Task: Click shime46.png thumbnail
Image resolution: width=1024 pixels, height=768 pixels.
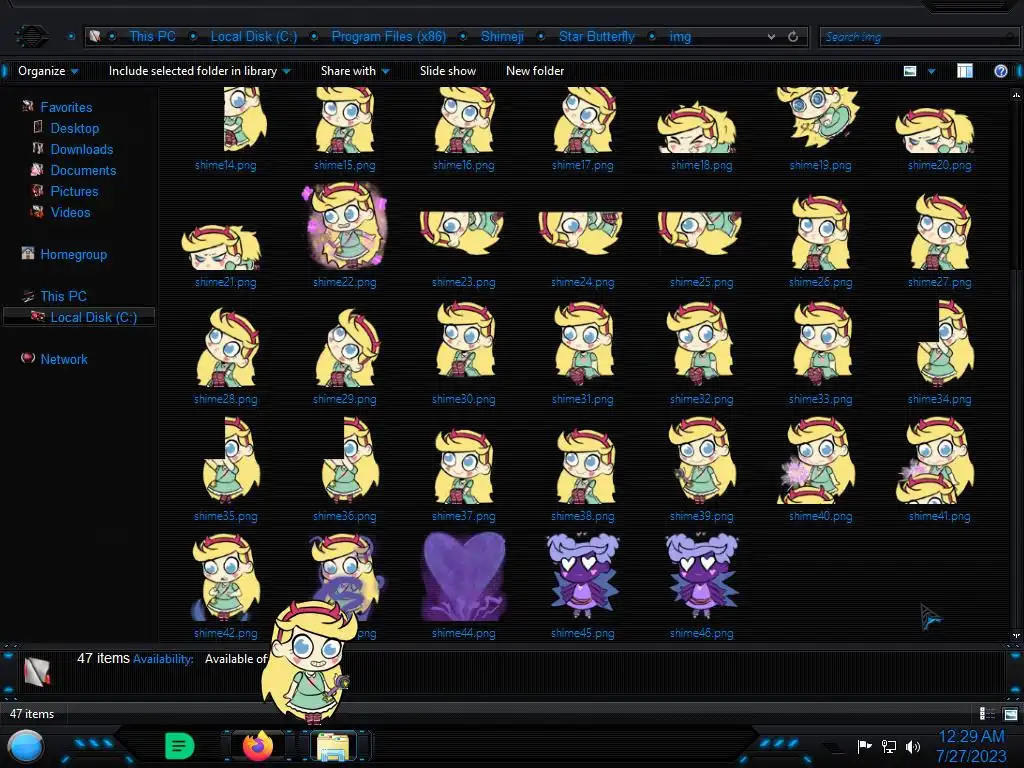Action: [x=702, y=576]
